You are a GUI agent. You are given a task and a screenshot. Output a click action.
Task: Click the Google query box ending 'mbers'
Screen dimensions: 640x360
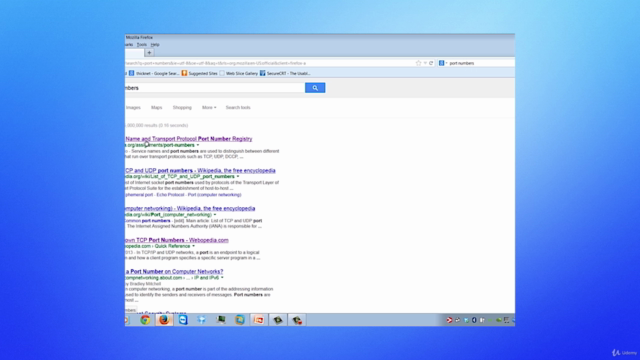[x=215, y=88]
